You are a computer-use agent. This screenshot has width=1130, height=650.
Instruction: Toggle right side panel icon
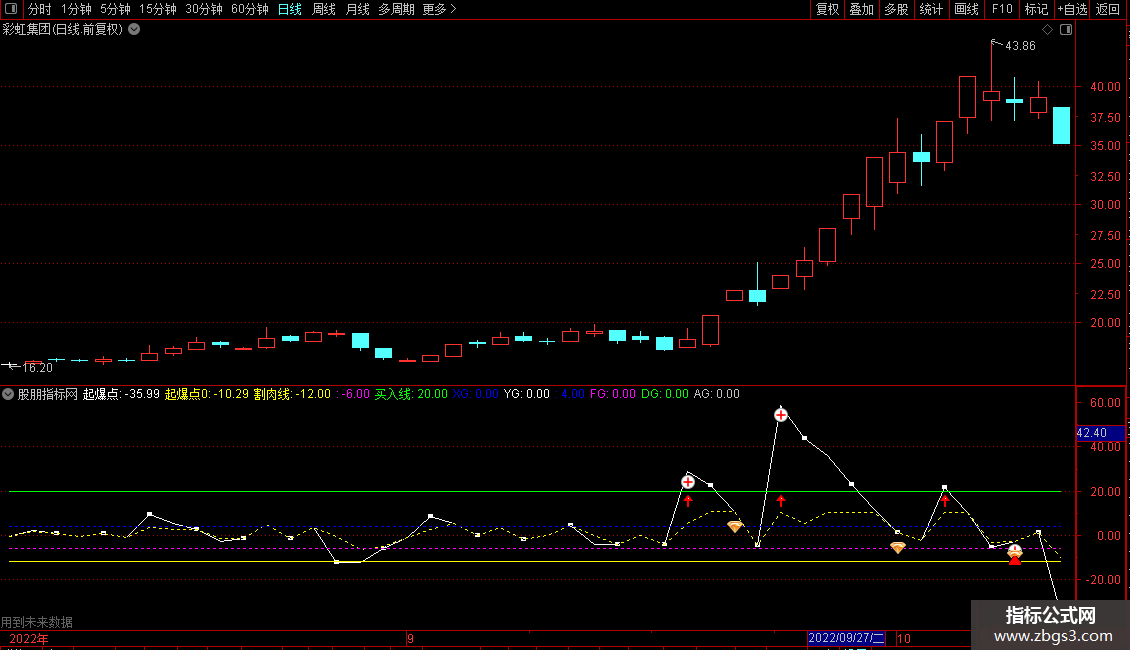(1066, 30)
